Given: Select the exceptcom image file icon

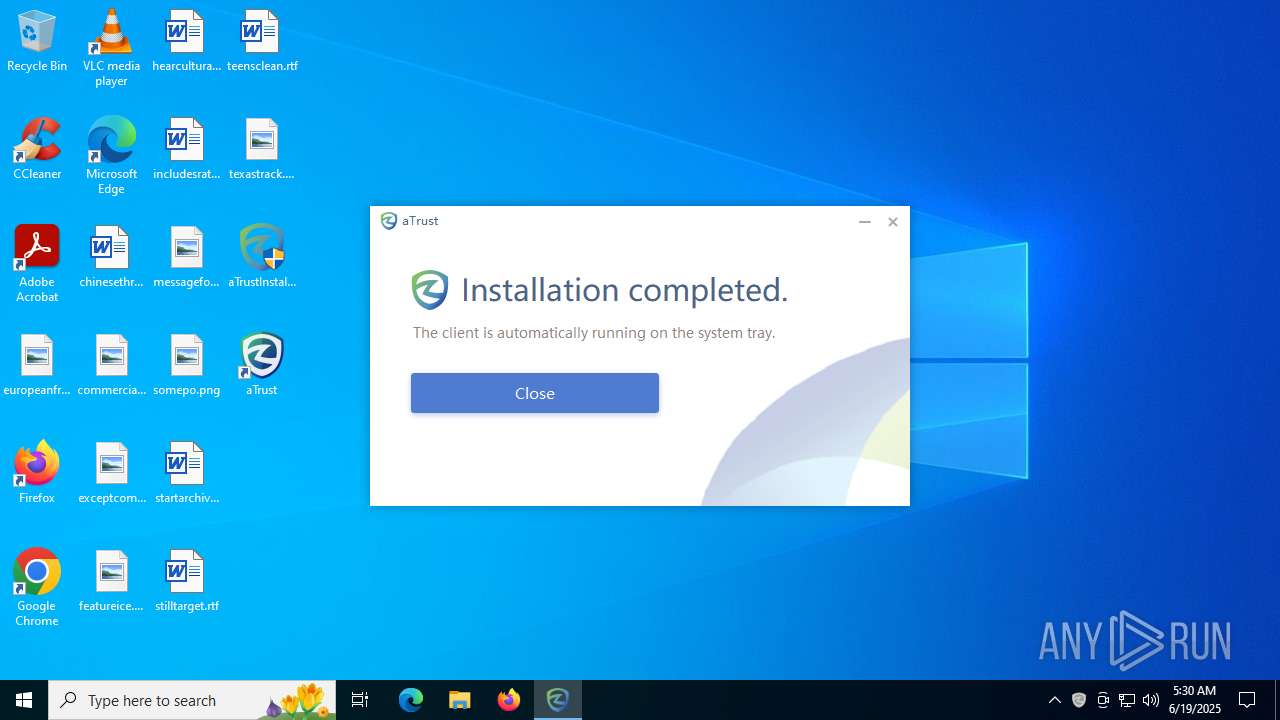Looking at the screenshot, I should coord(111,474).
